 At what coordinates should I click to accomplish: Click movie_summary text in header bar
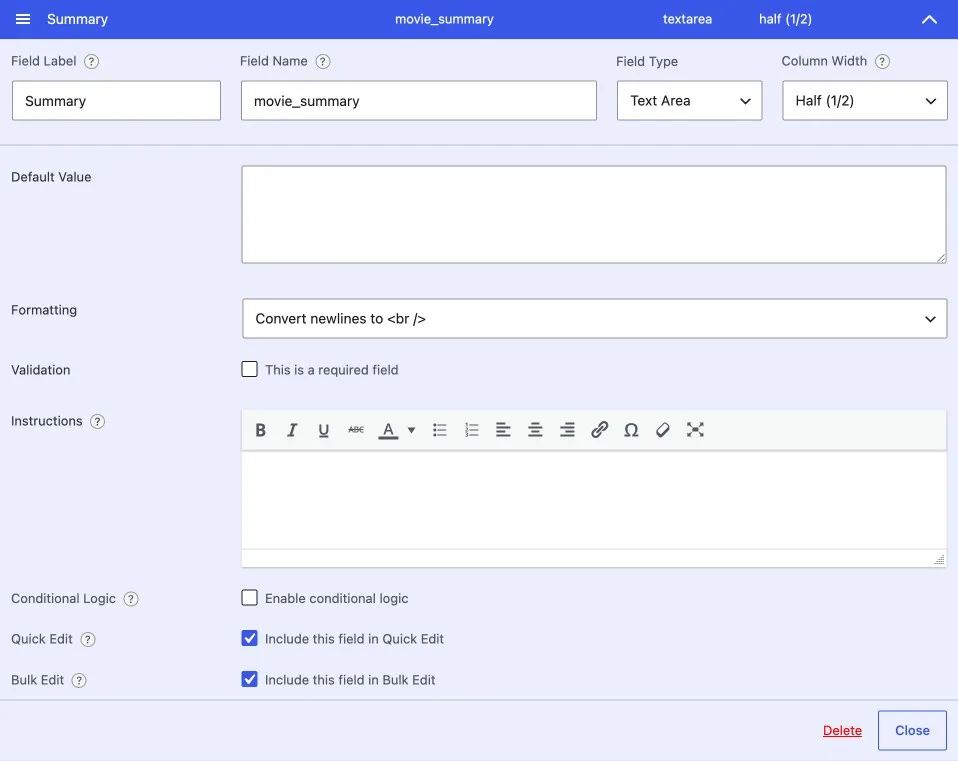[x=444, y=19]
